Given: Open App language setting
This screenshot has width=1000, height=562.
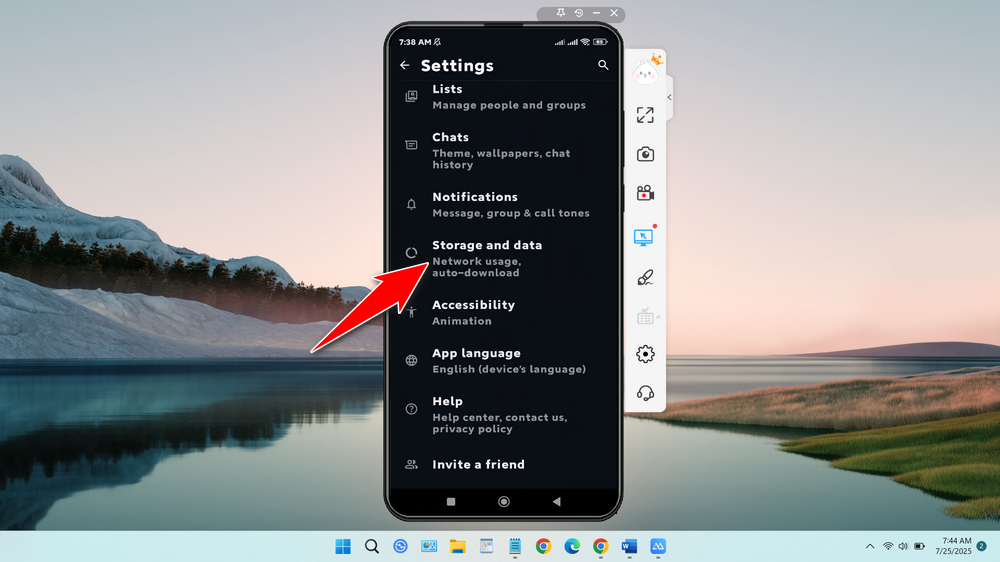Looking at the screenshot, I should point(504,360).
